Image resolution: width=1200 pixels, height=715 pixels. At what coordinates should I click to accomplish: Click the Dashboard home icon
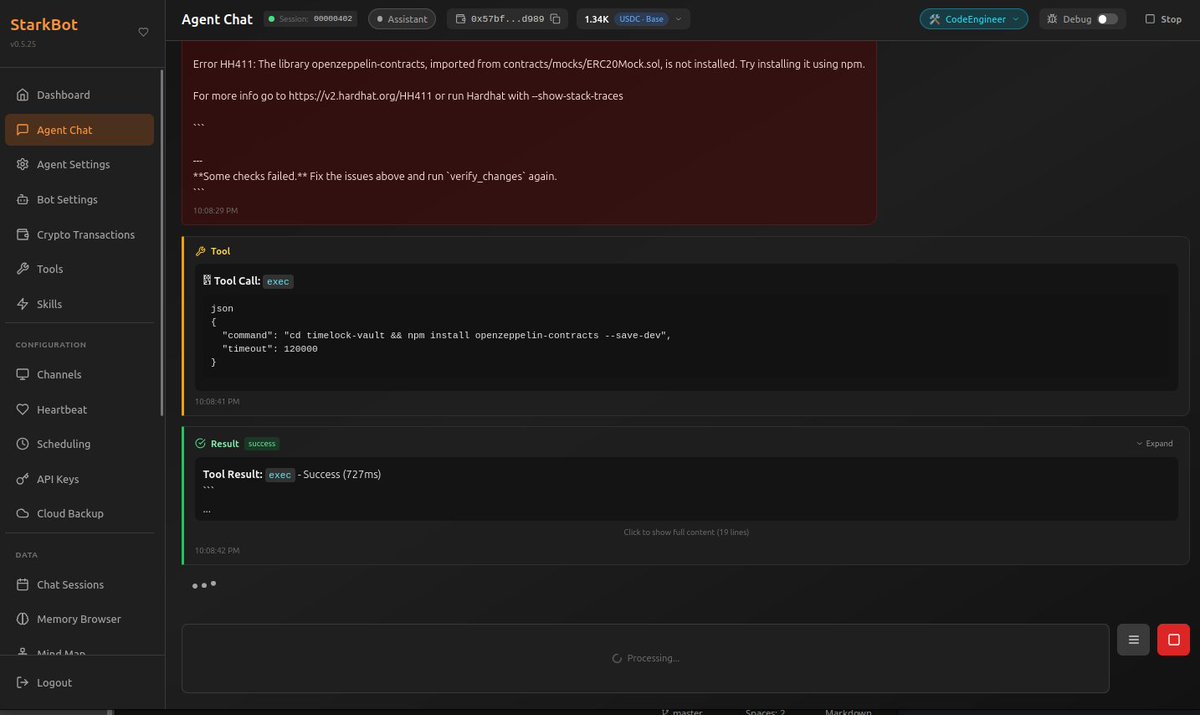pos(23,95)
